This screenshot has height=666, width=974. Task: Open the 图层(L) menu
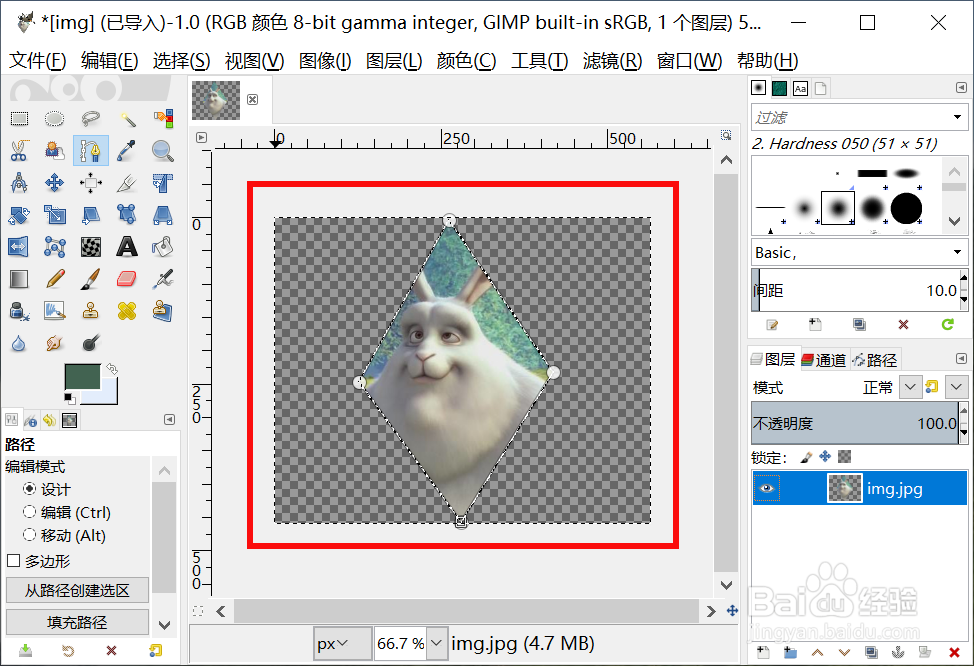click(x=394, y=60)
